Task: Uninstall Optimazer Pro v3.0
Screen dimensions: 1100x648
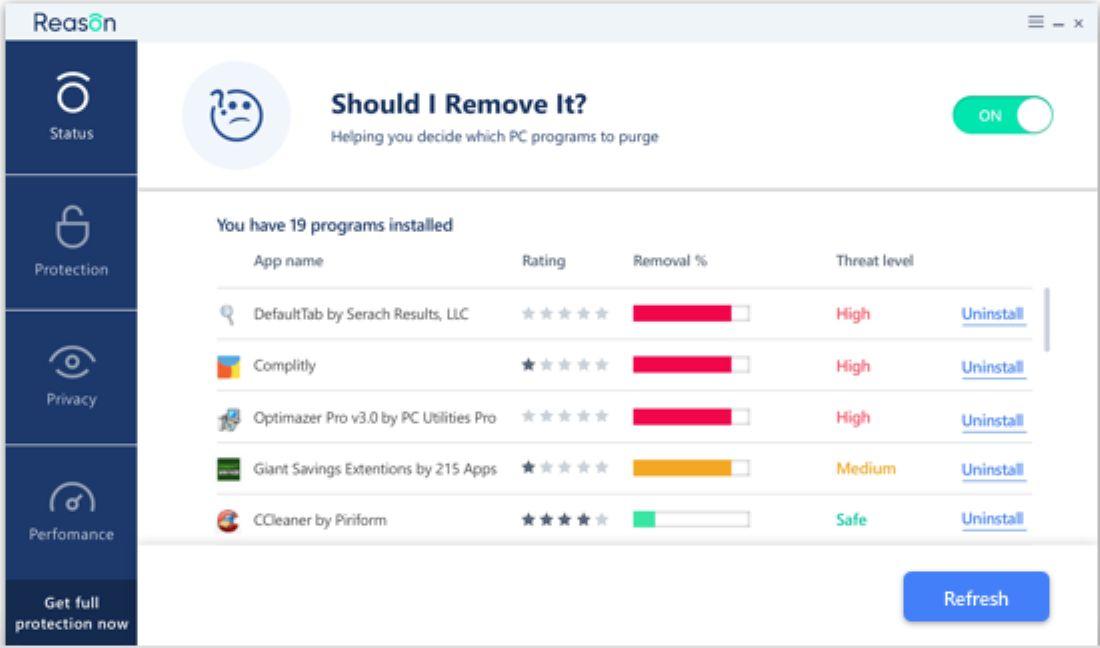Action: 993,420
